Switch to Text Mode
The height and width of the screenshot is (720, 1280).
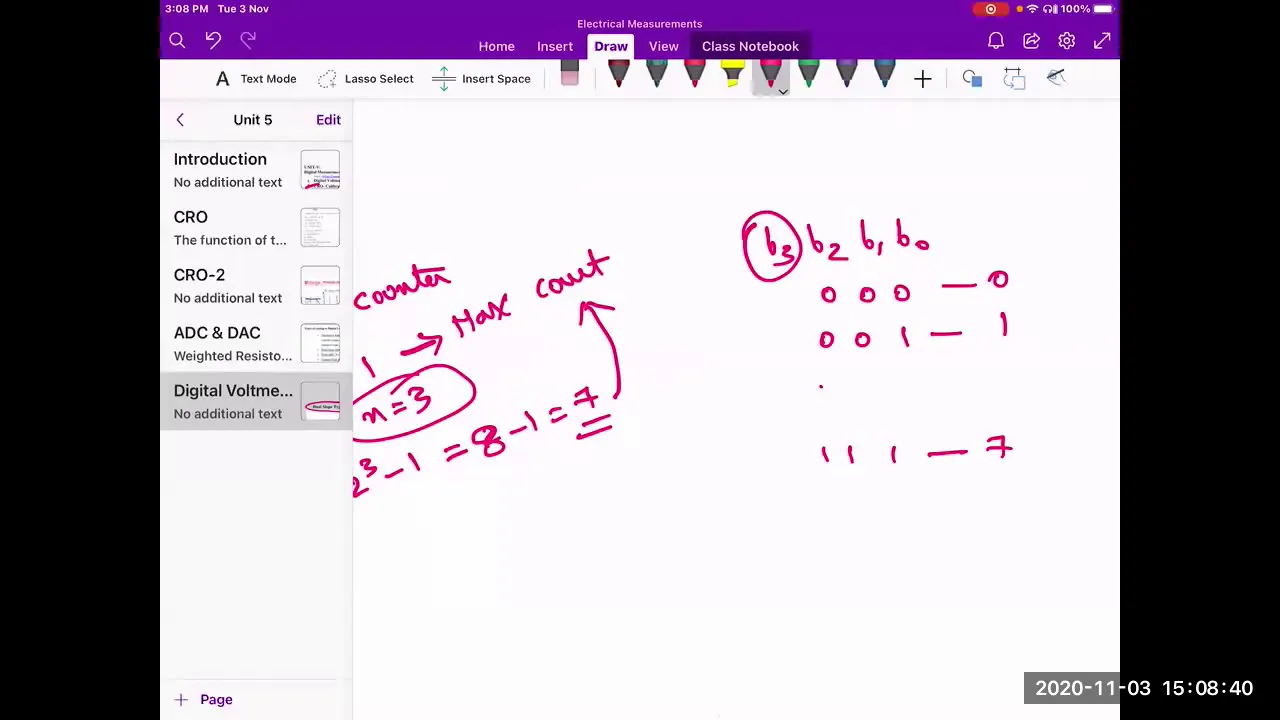(256, 79)
